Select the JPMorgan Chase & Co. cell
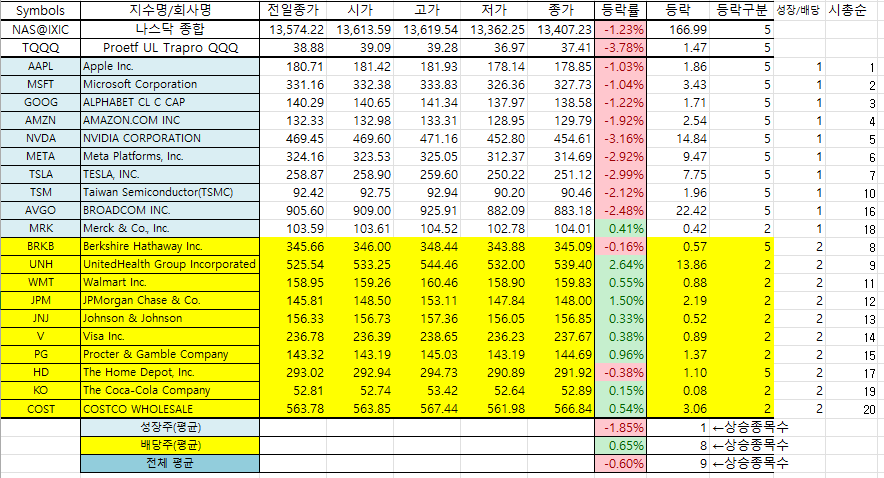This screenshot has height=478, width=884. [170, 301]
